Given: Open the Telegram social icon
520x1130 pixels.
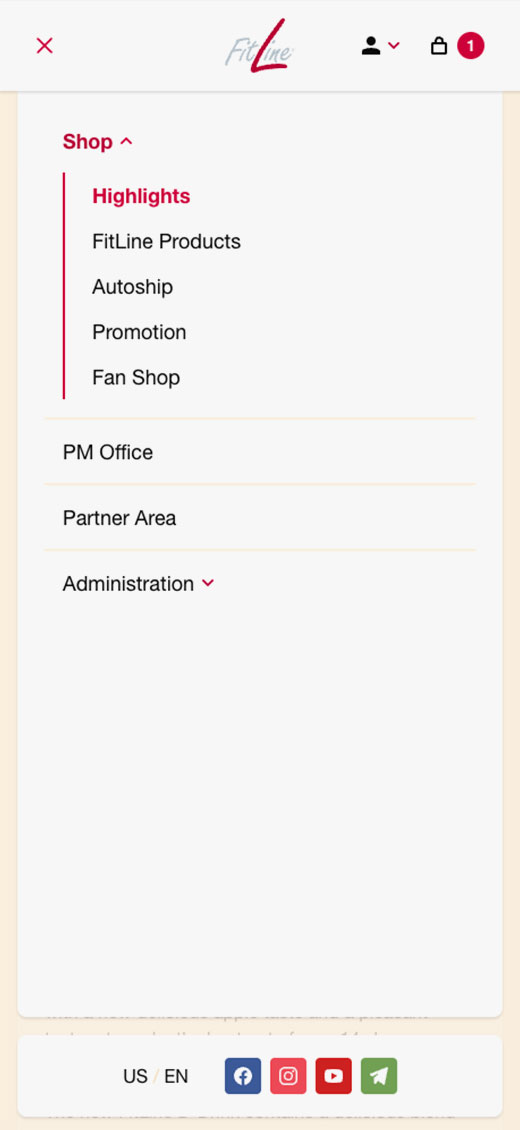Looking at the screenshot, I should (379, 1076).
